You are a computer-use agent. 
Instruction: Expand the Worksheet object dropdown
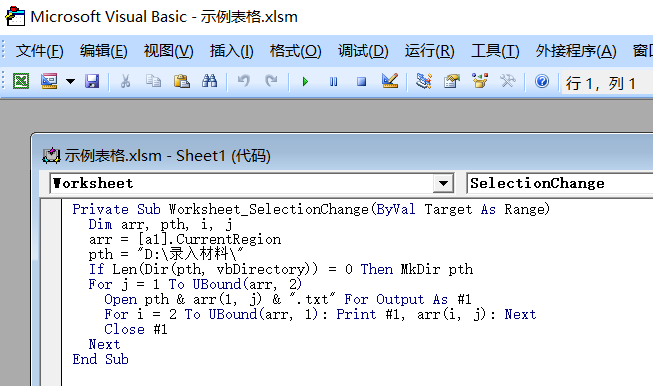[443, 183]
